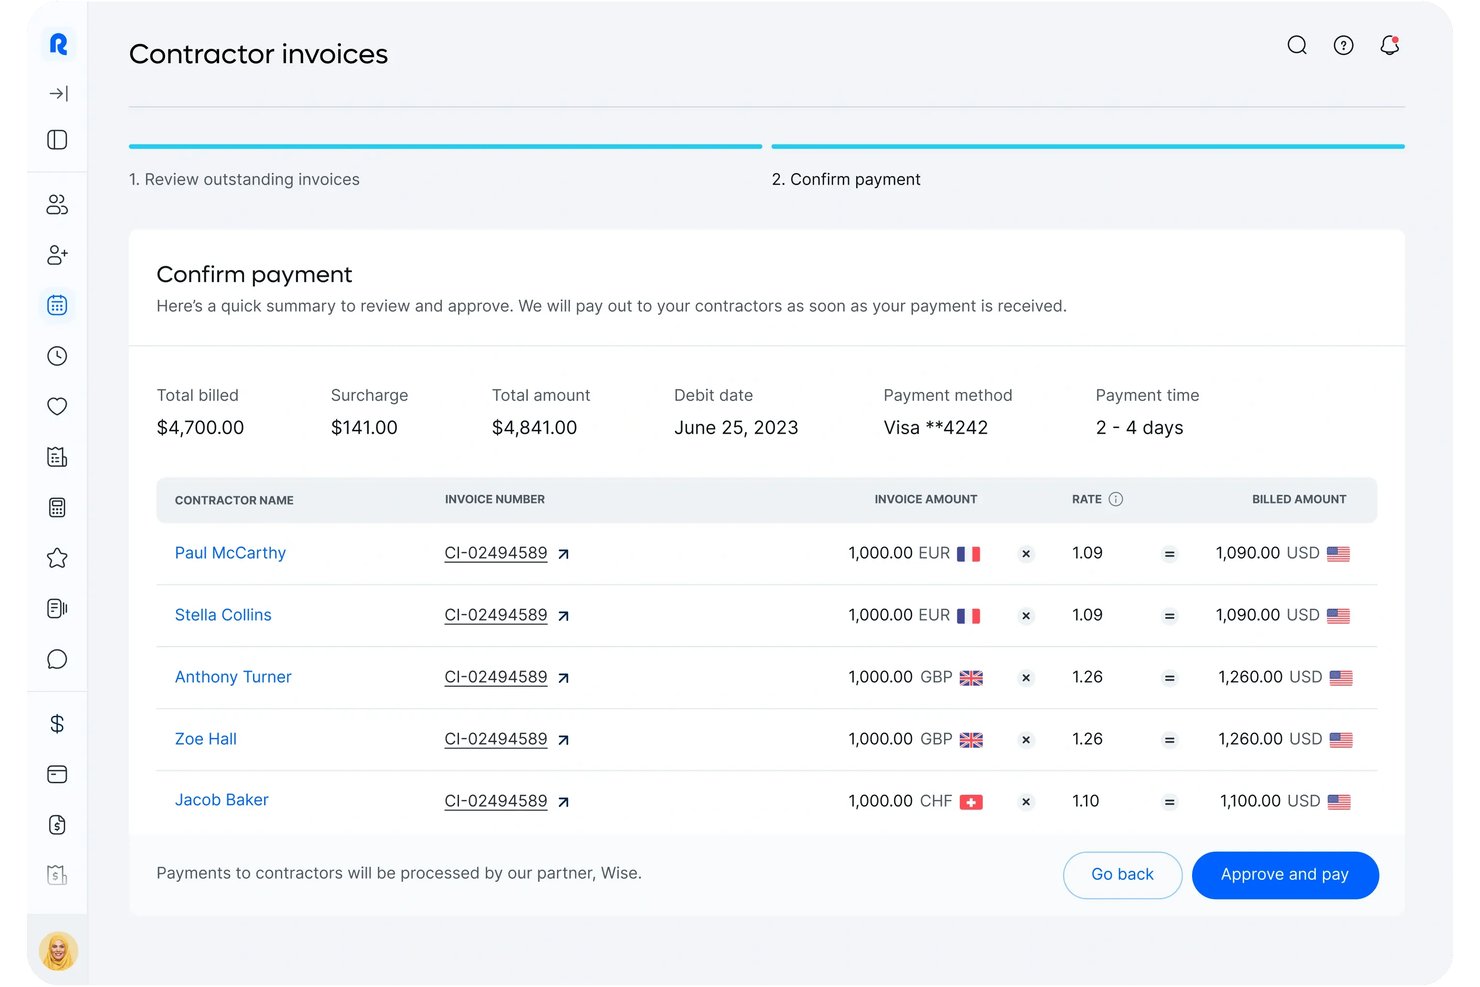Click the 1,100.00 USD billed amount
The height and width of the screenshot is (987, 1480).
(x=1270, y=801)
